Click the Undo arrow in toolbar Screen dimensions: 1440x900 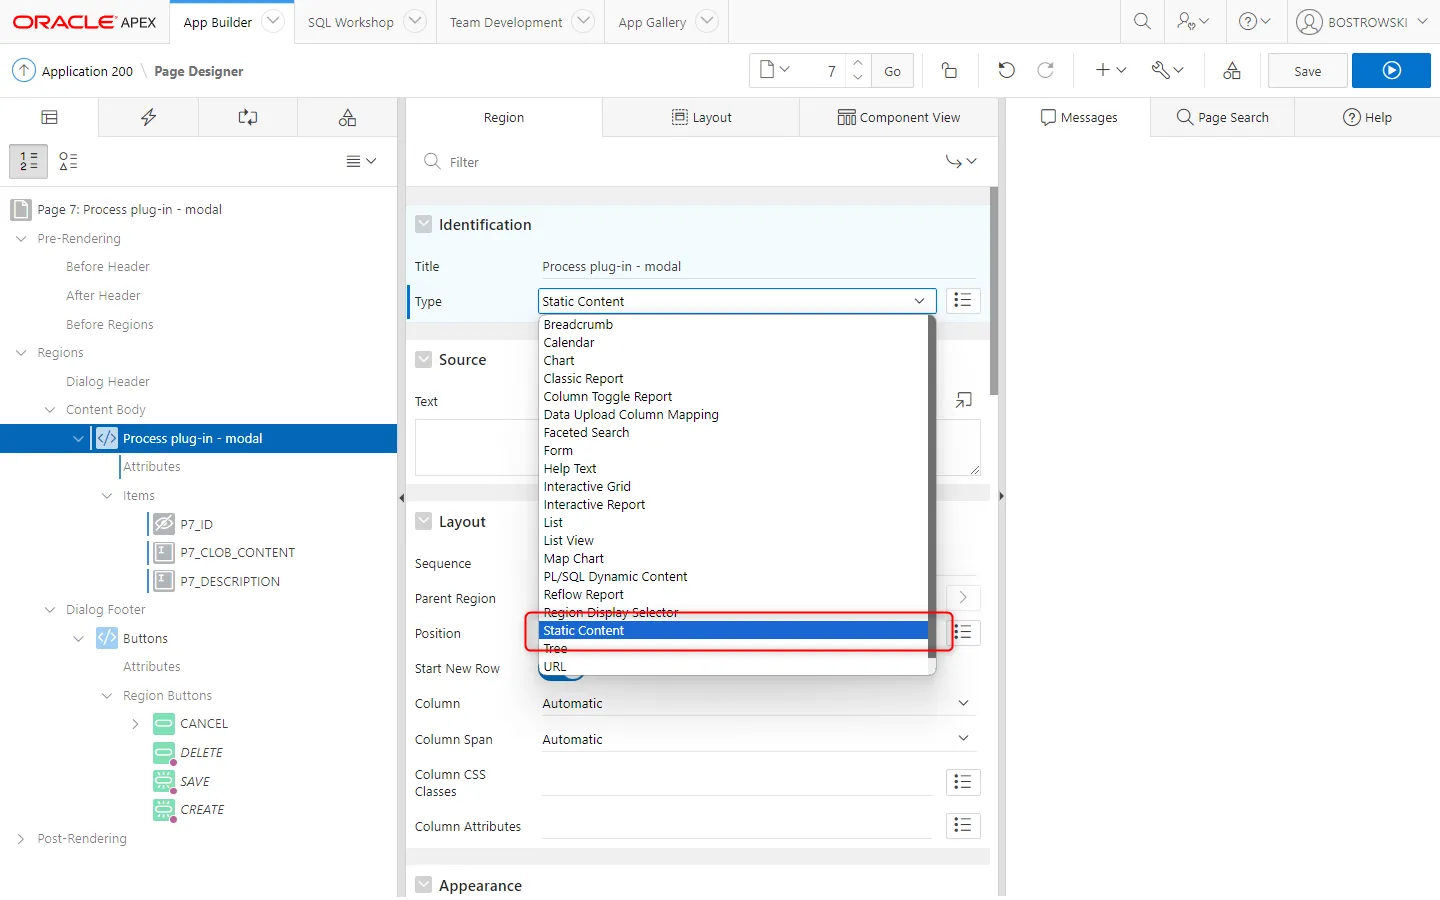coord(1006,70)
